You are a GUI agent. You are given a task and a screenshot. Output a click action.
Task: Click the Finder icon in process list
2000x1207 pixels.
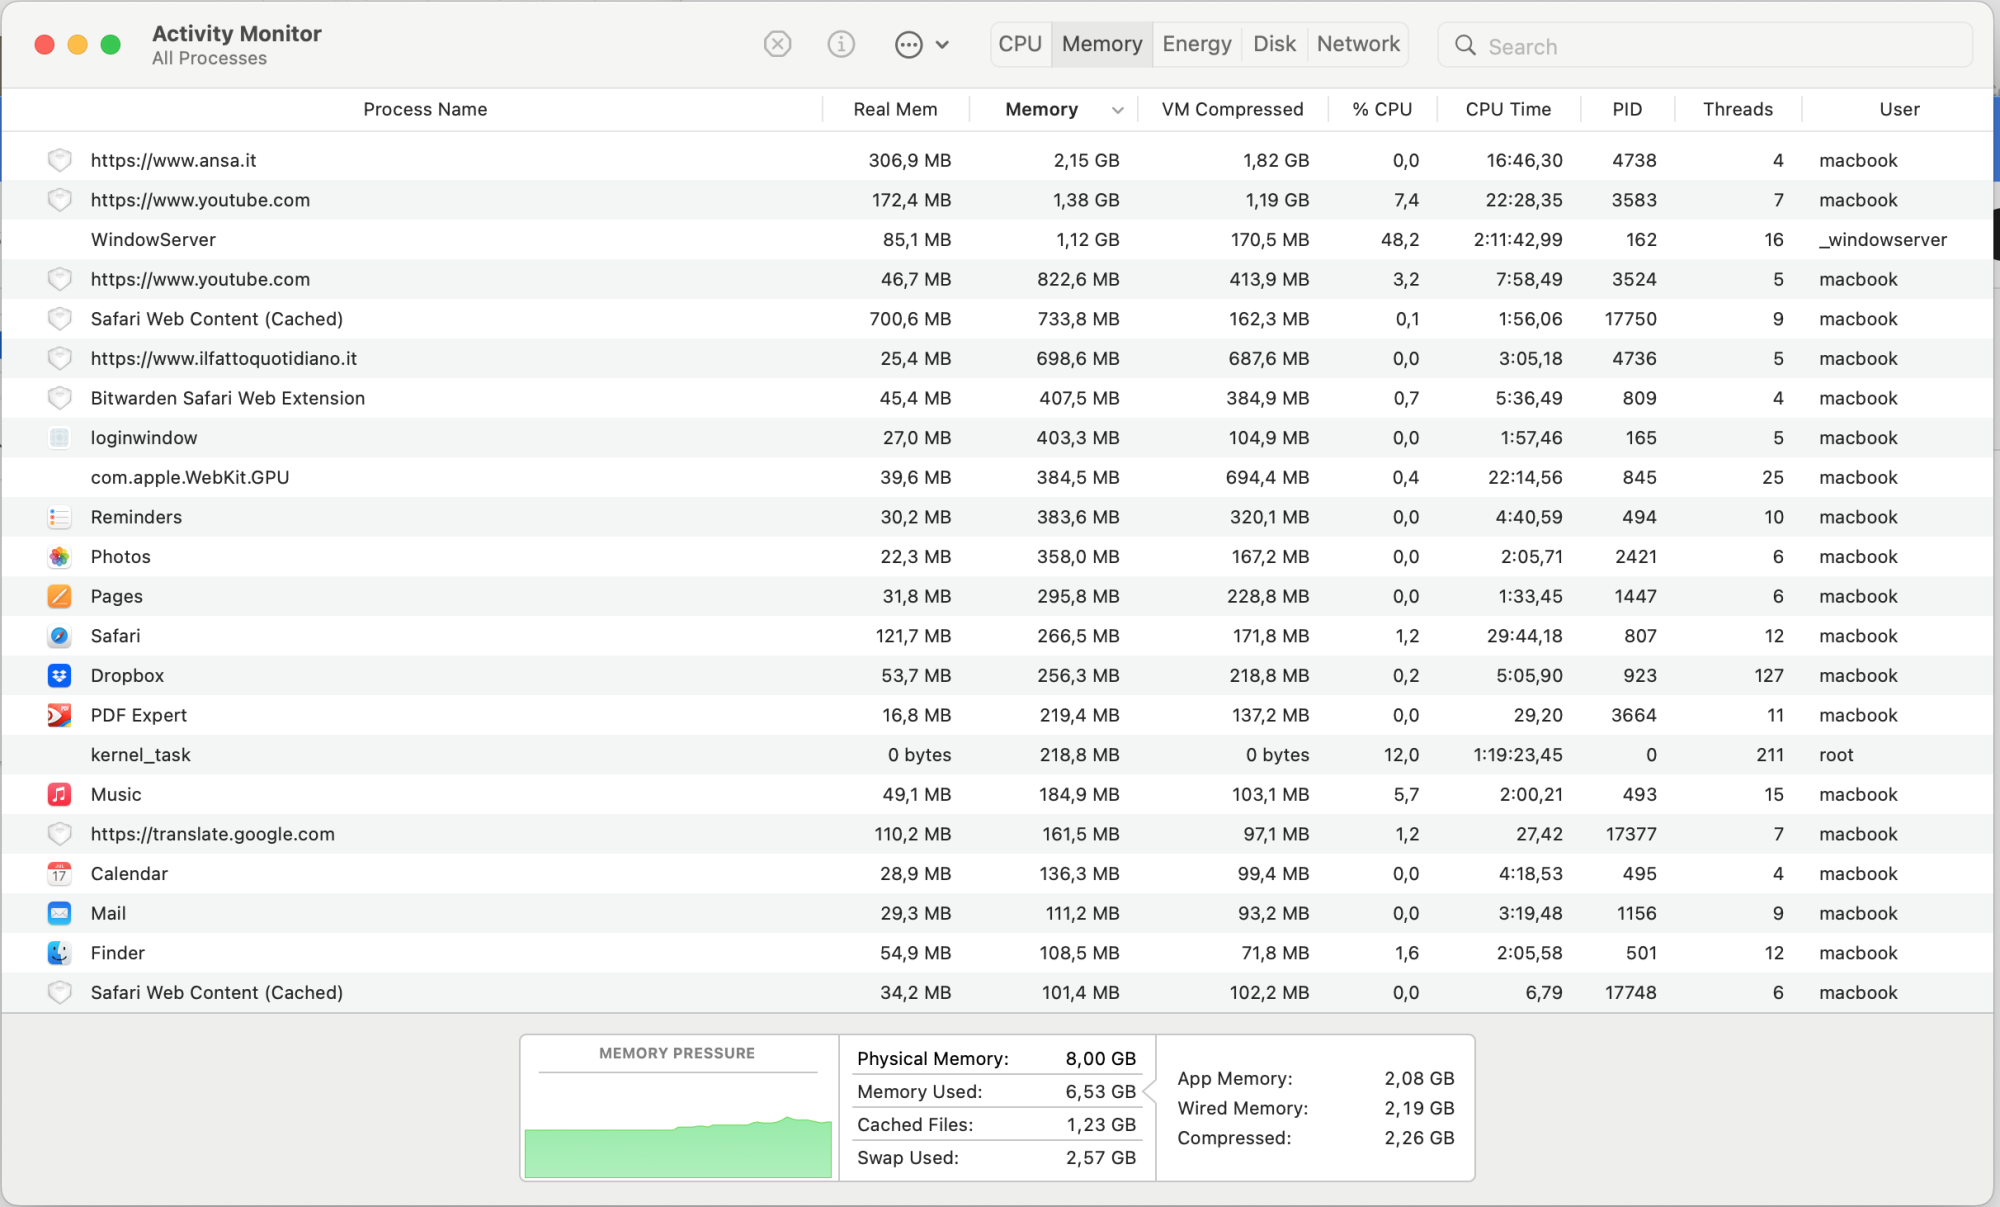[x=59, y=952]
